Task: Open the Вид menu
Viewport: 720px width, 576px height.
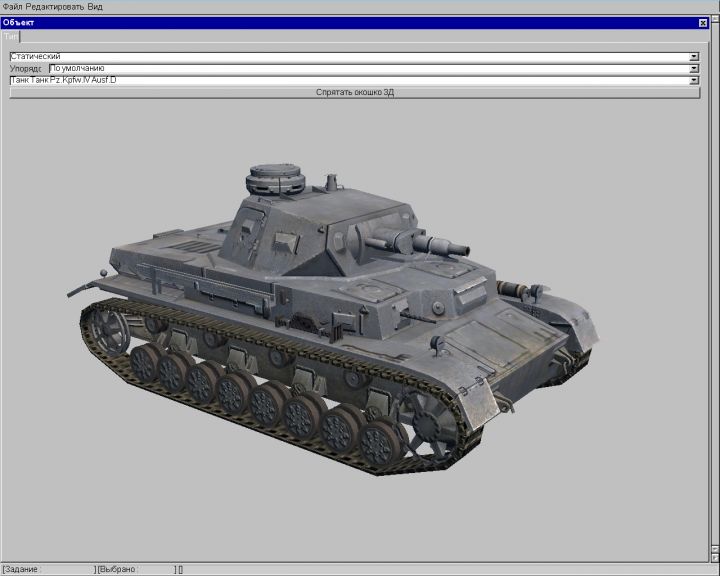Action: pyautogui.click(x=95, y=6)
